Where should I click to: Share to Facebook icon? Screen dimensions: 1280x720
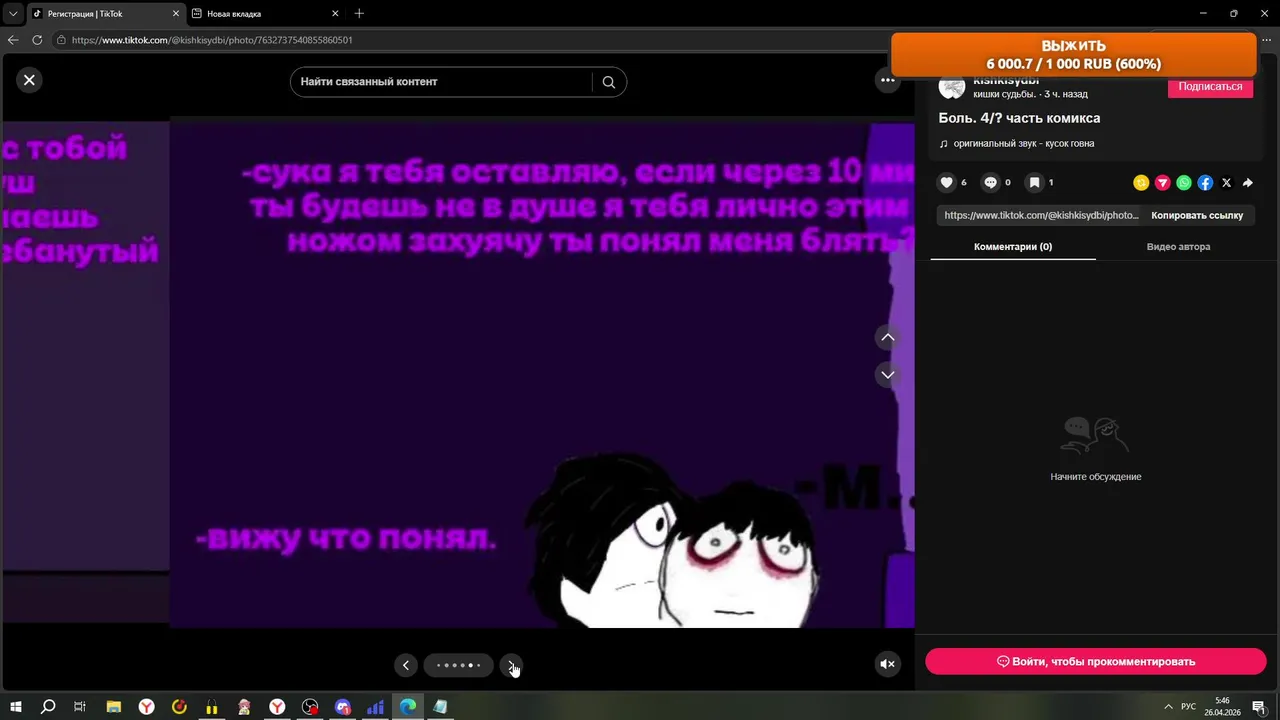tap(1205, 183)
